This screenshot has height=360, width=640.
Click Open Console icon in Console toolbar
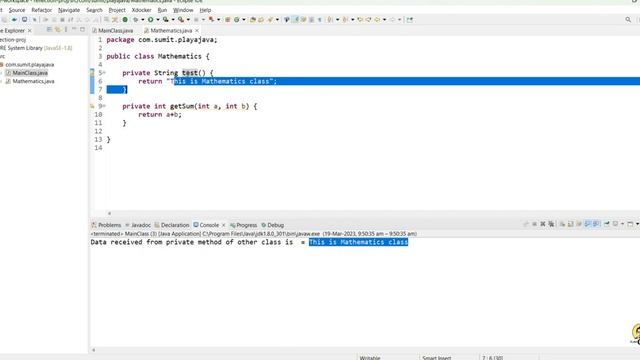pos(630,224)
